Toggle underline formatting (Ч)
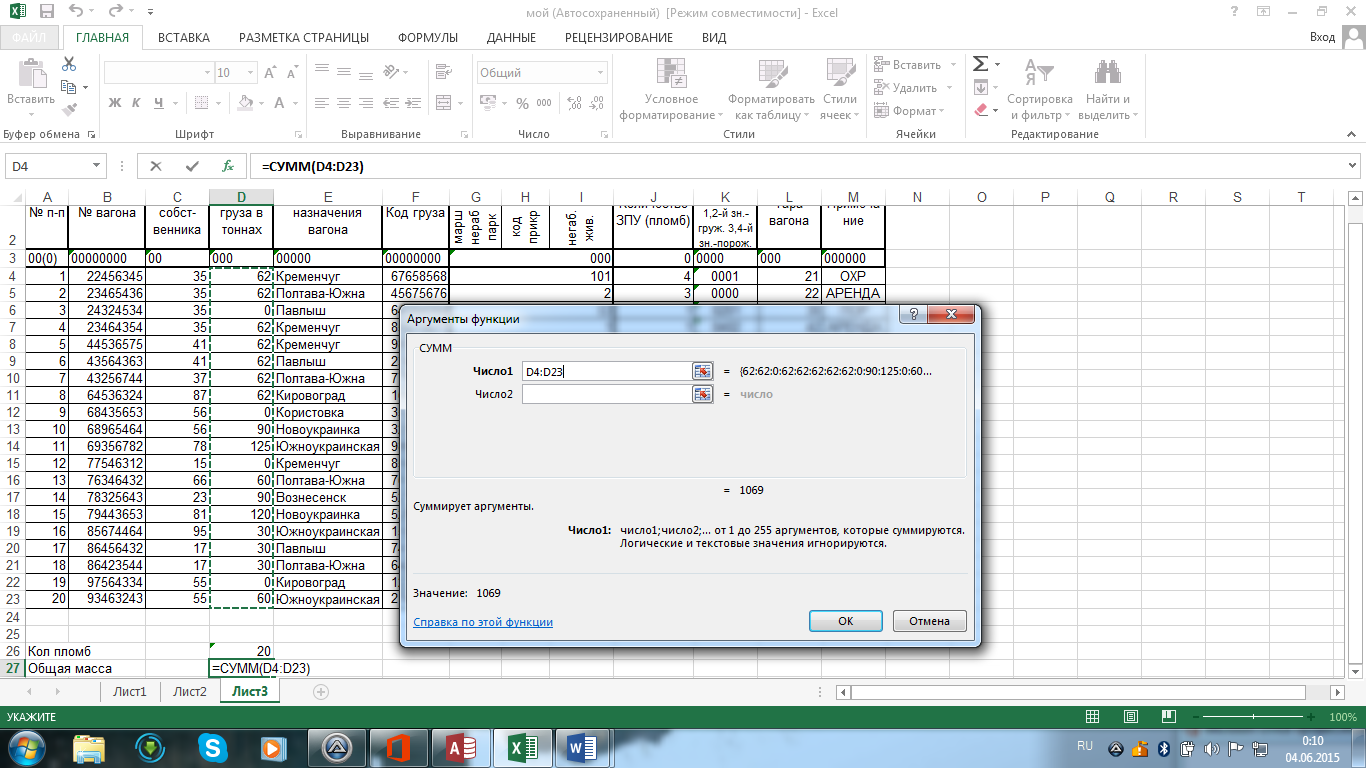Viewport: 1366px width, 768px height. pyautogui.click(x=158, y=102)
